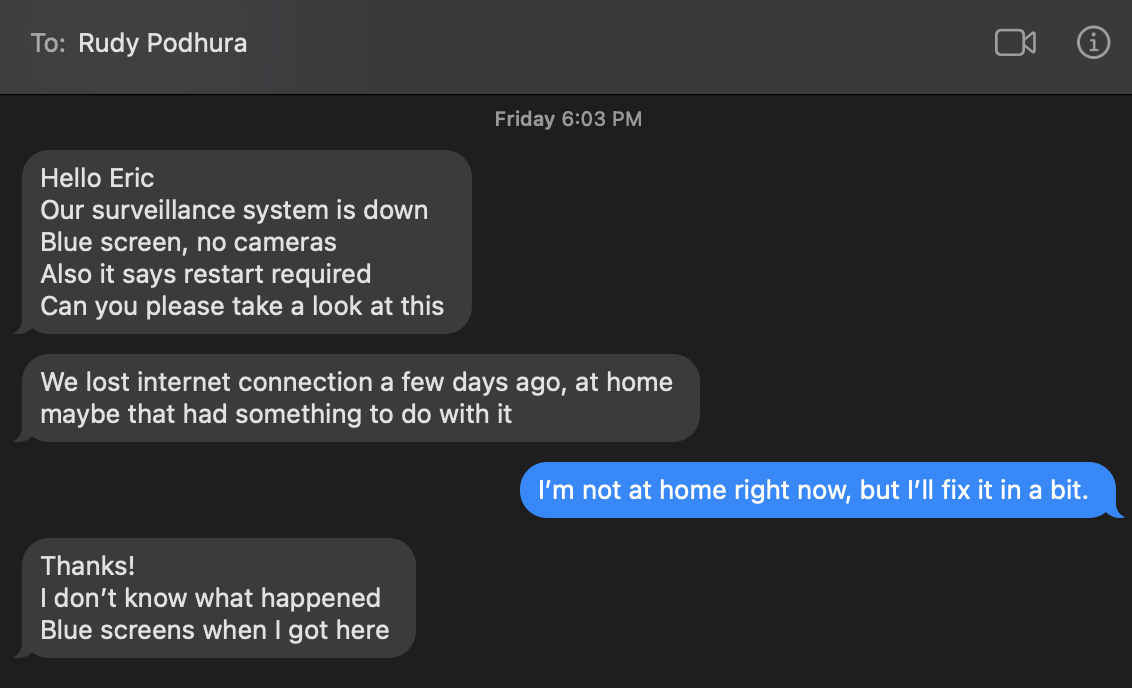Click "Blue screens when I got here" line

(215, 630)
